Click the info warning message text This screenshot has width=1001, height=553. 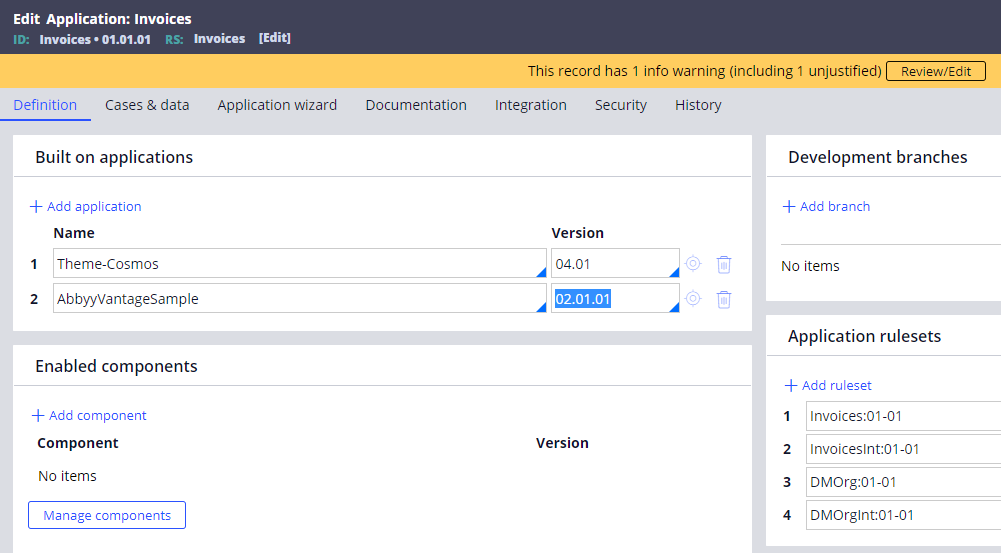click(704, 71)
